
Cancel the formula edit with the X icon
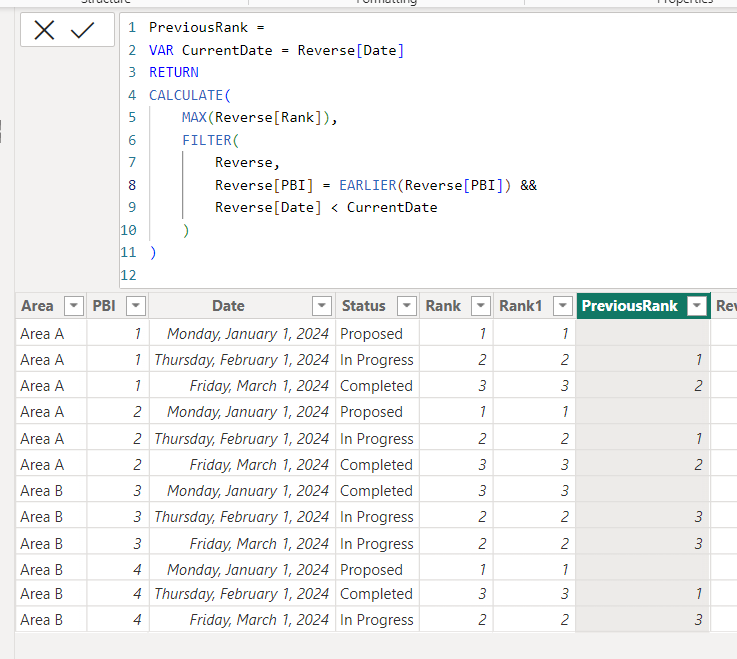point(44,31)
